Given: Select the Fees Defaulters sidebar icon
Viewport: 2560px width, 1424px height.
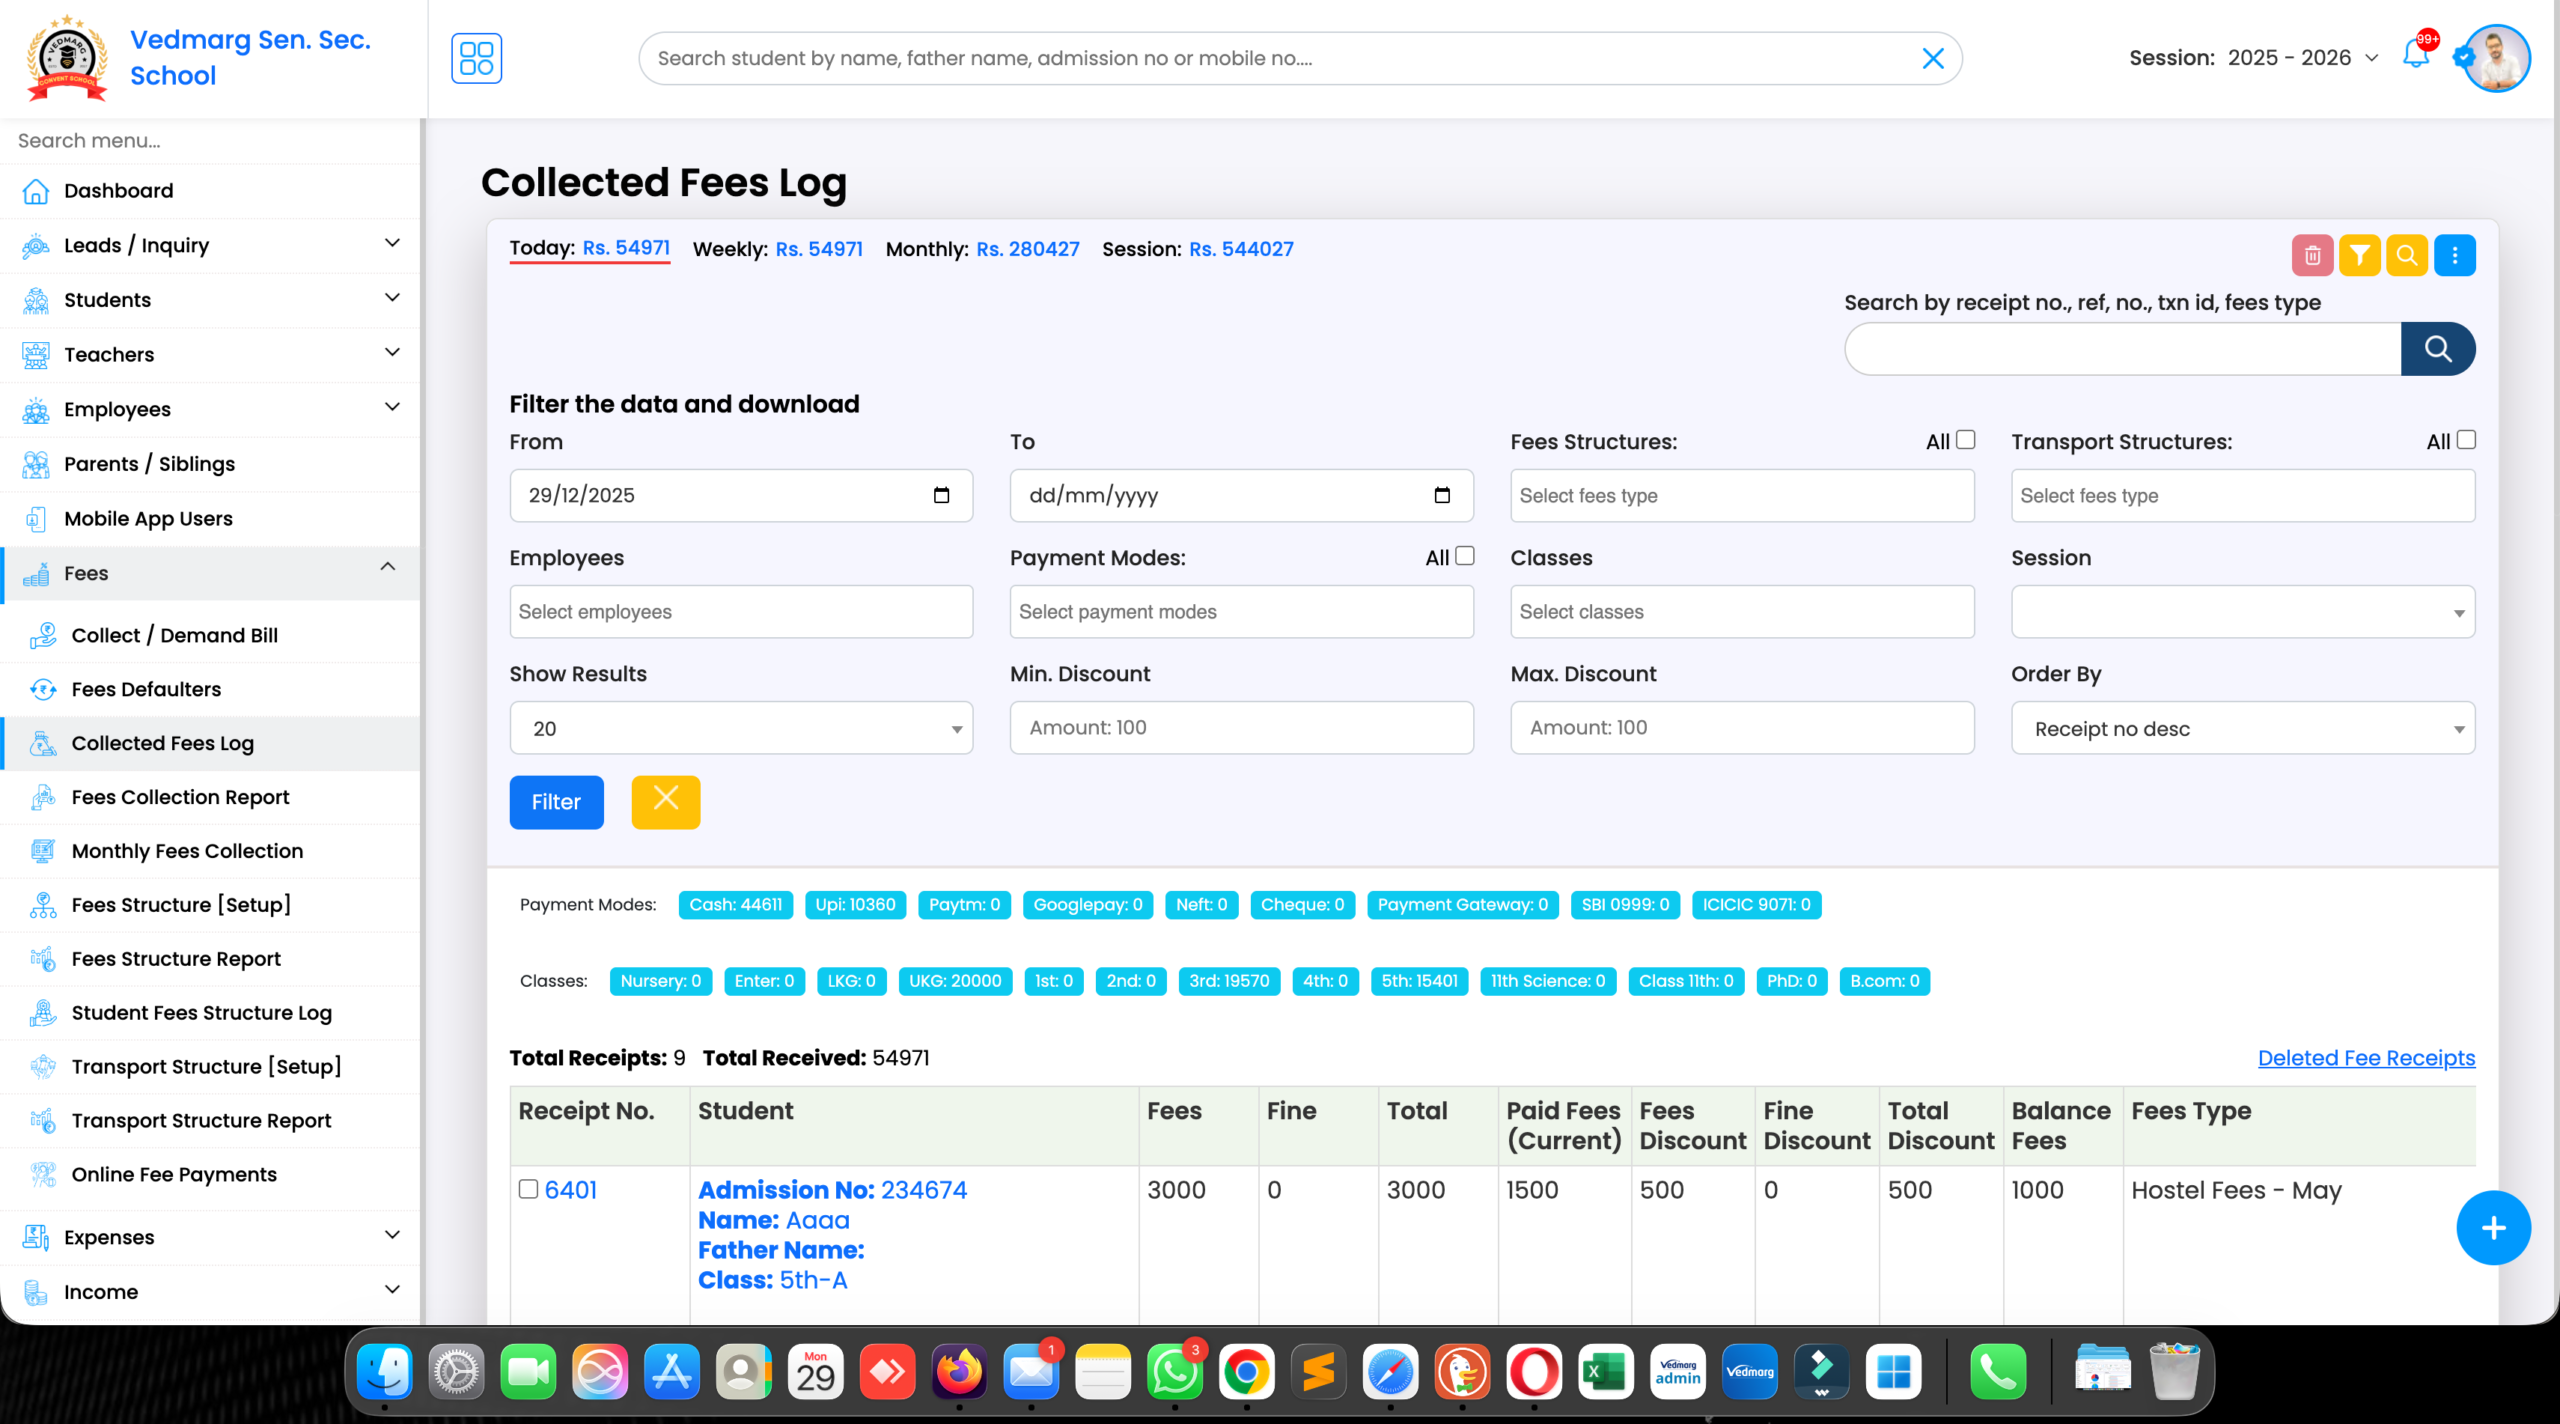Looking at the screenshot, I should [44, 689].
